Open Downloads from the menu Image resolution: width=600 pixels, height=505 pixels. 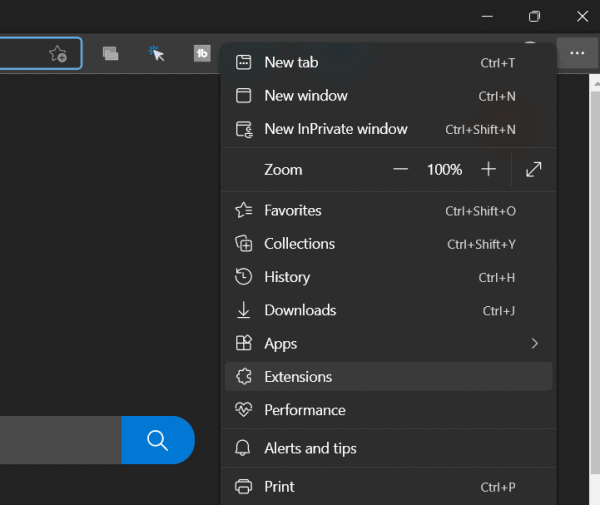tap(388, 310)
